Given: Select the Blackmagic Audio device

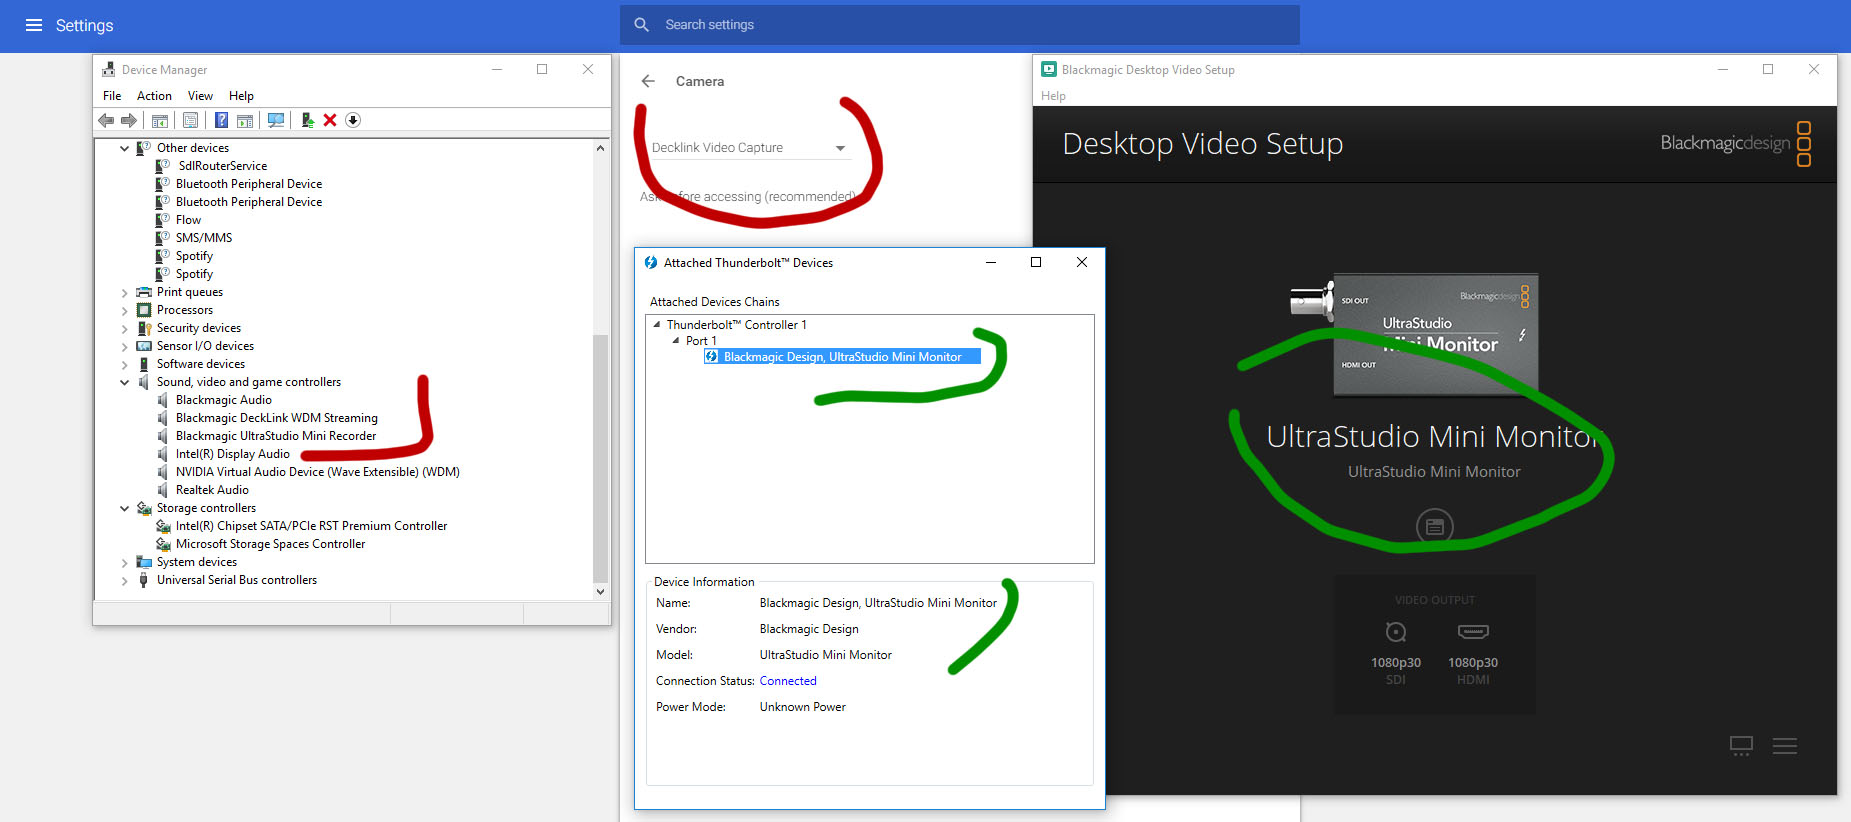Looking at the screenshot, I should click(x=223, y=400).
